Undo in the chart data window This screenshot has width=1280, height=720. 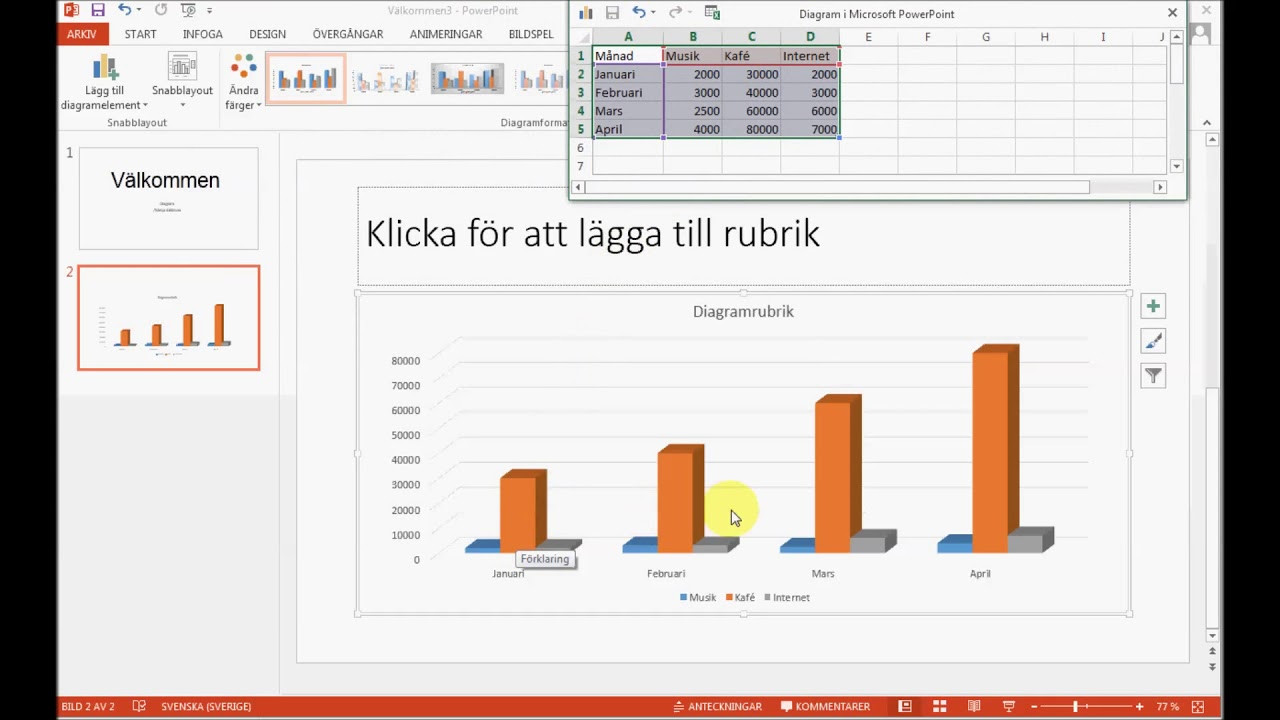pos(638,13)
